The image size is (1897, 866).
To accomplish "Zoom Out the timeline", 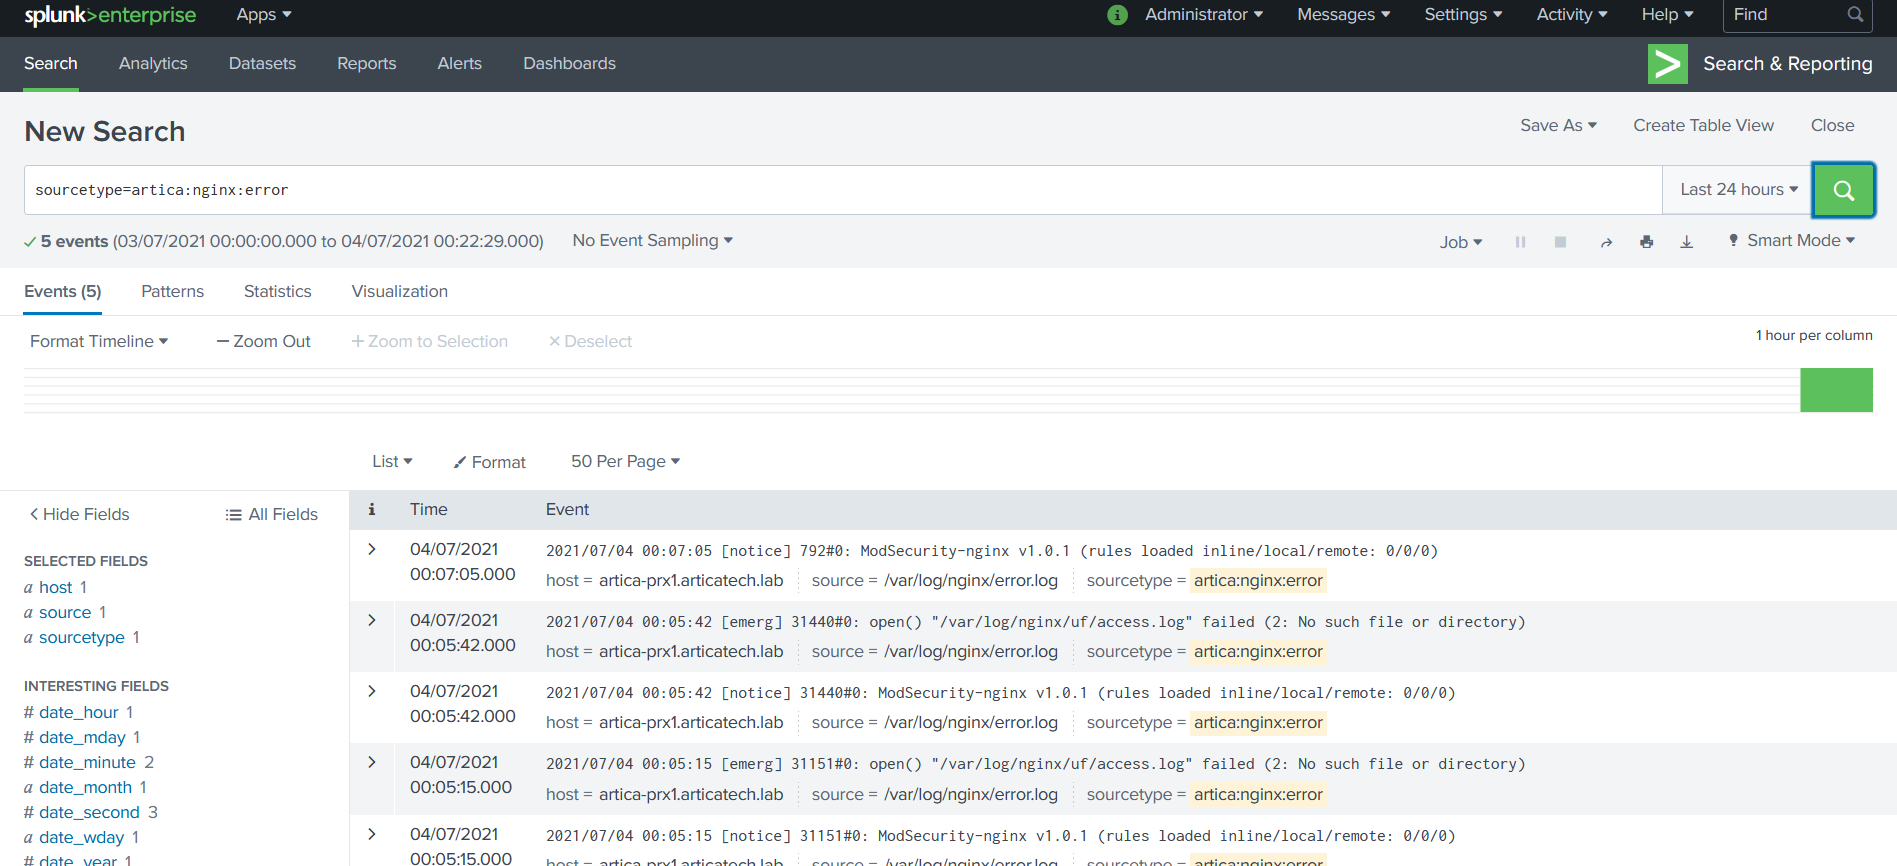I will click(264, 341).
